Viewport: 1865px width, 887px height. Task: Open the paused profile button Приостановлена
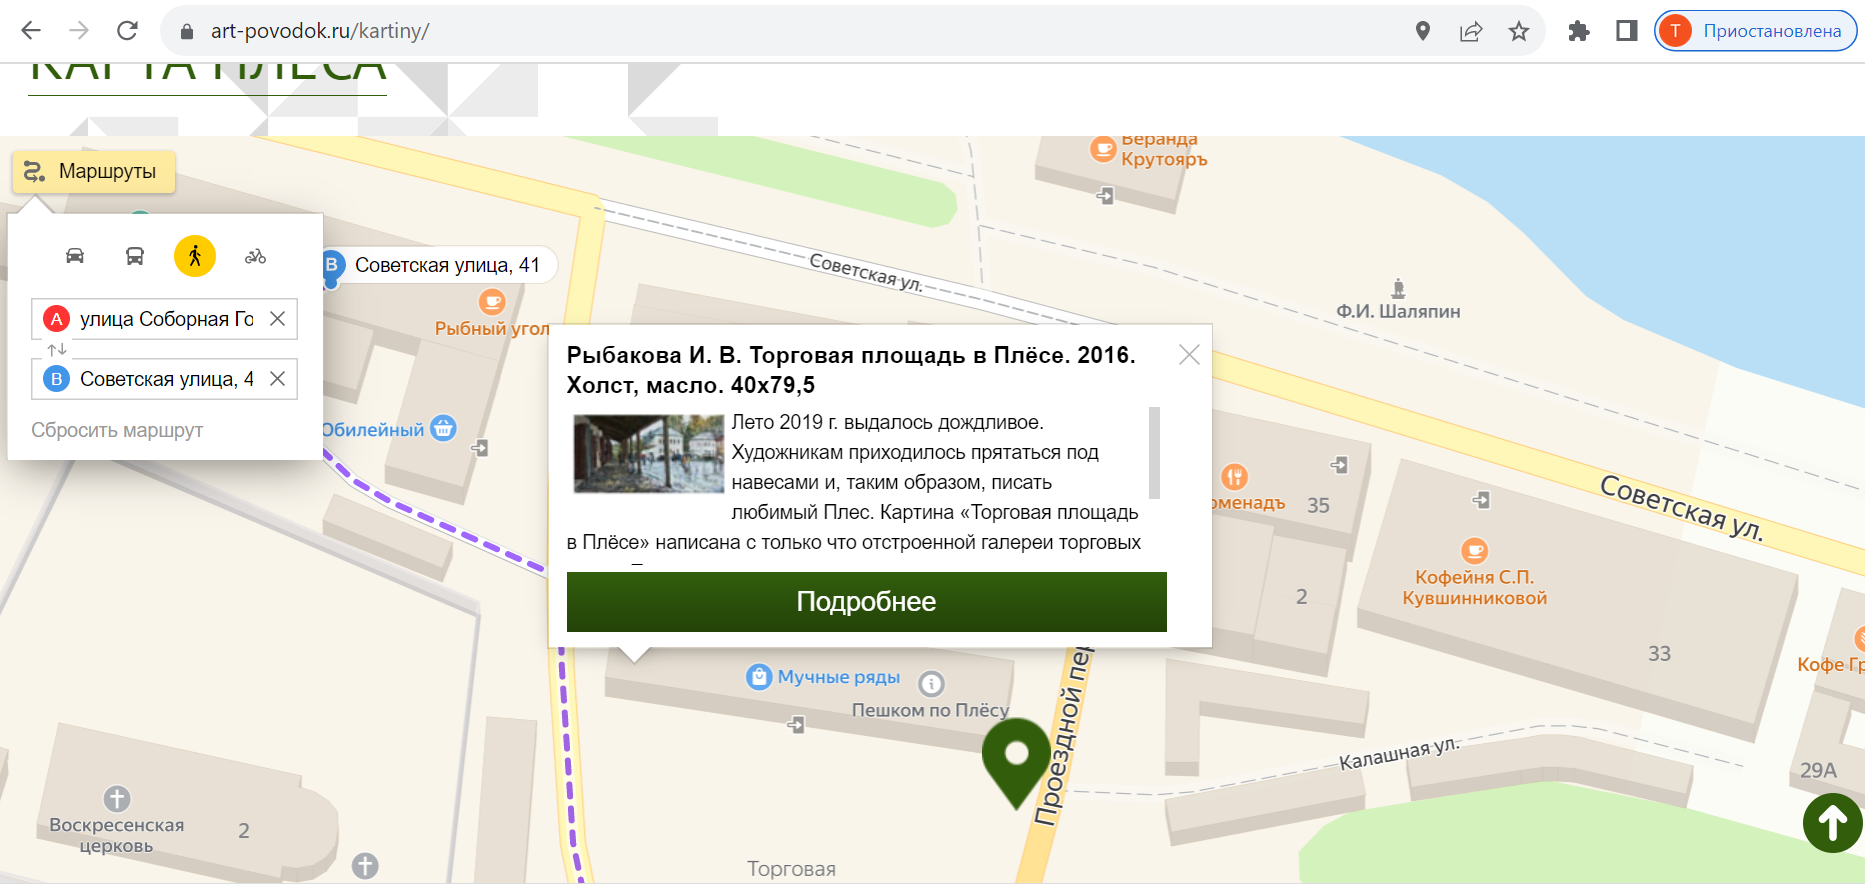pyautogui.click(x=1755, y=31)
